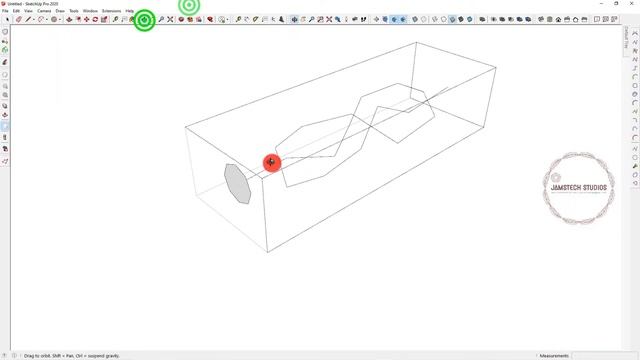Select the Rotate tool
The width and height of the screenshot is (640, 360).
pyautogui.click(x=95, y=19)
